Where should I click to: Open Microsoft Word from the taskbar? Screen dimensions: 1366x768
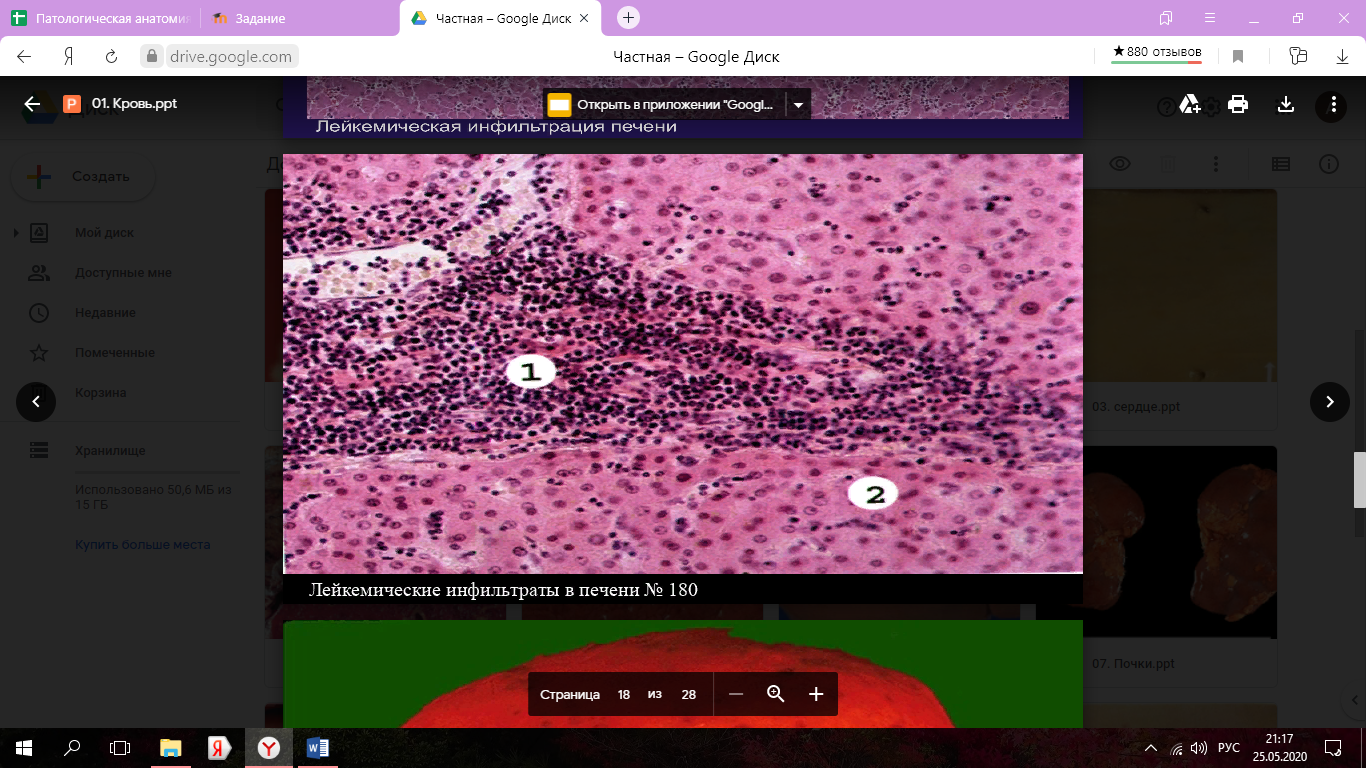point(318,747)
